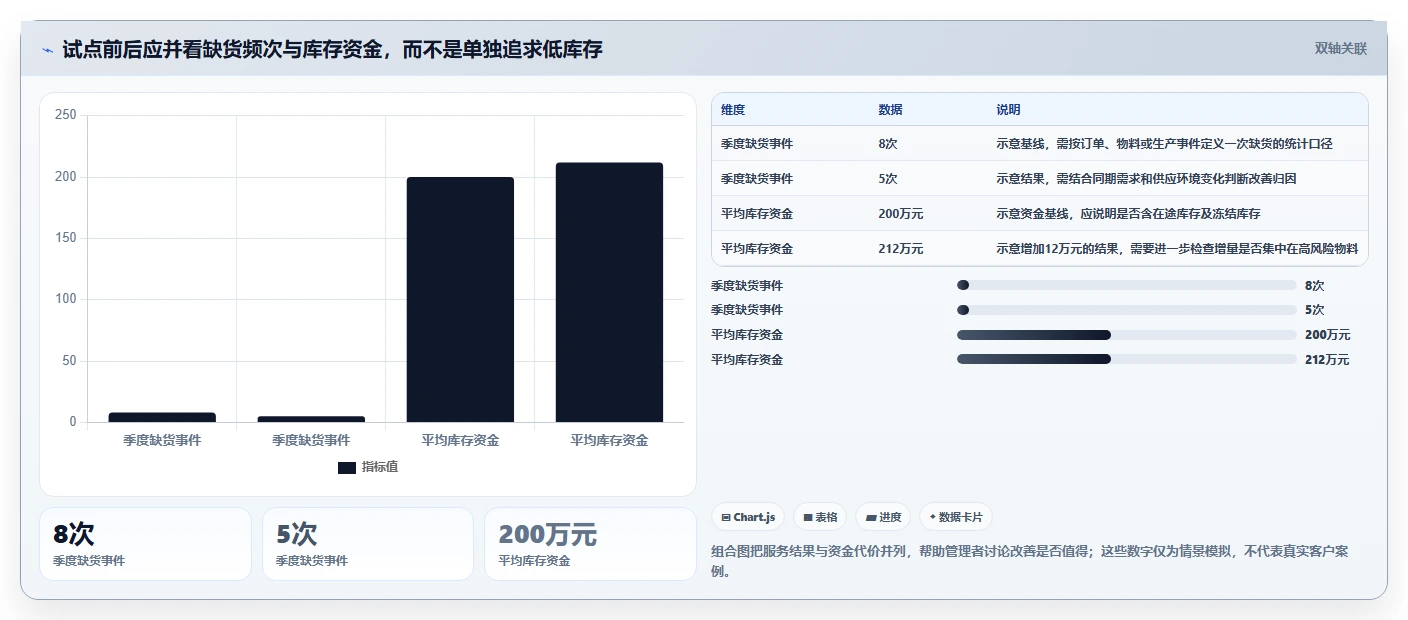
Task: Click the 200万元 cell in the table
Action: pos(901,214)
